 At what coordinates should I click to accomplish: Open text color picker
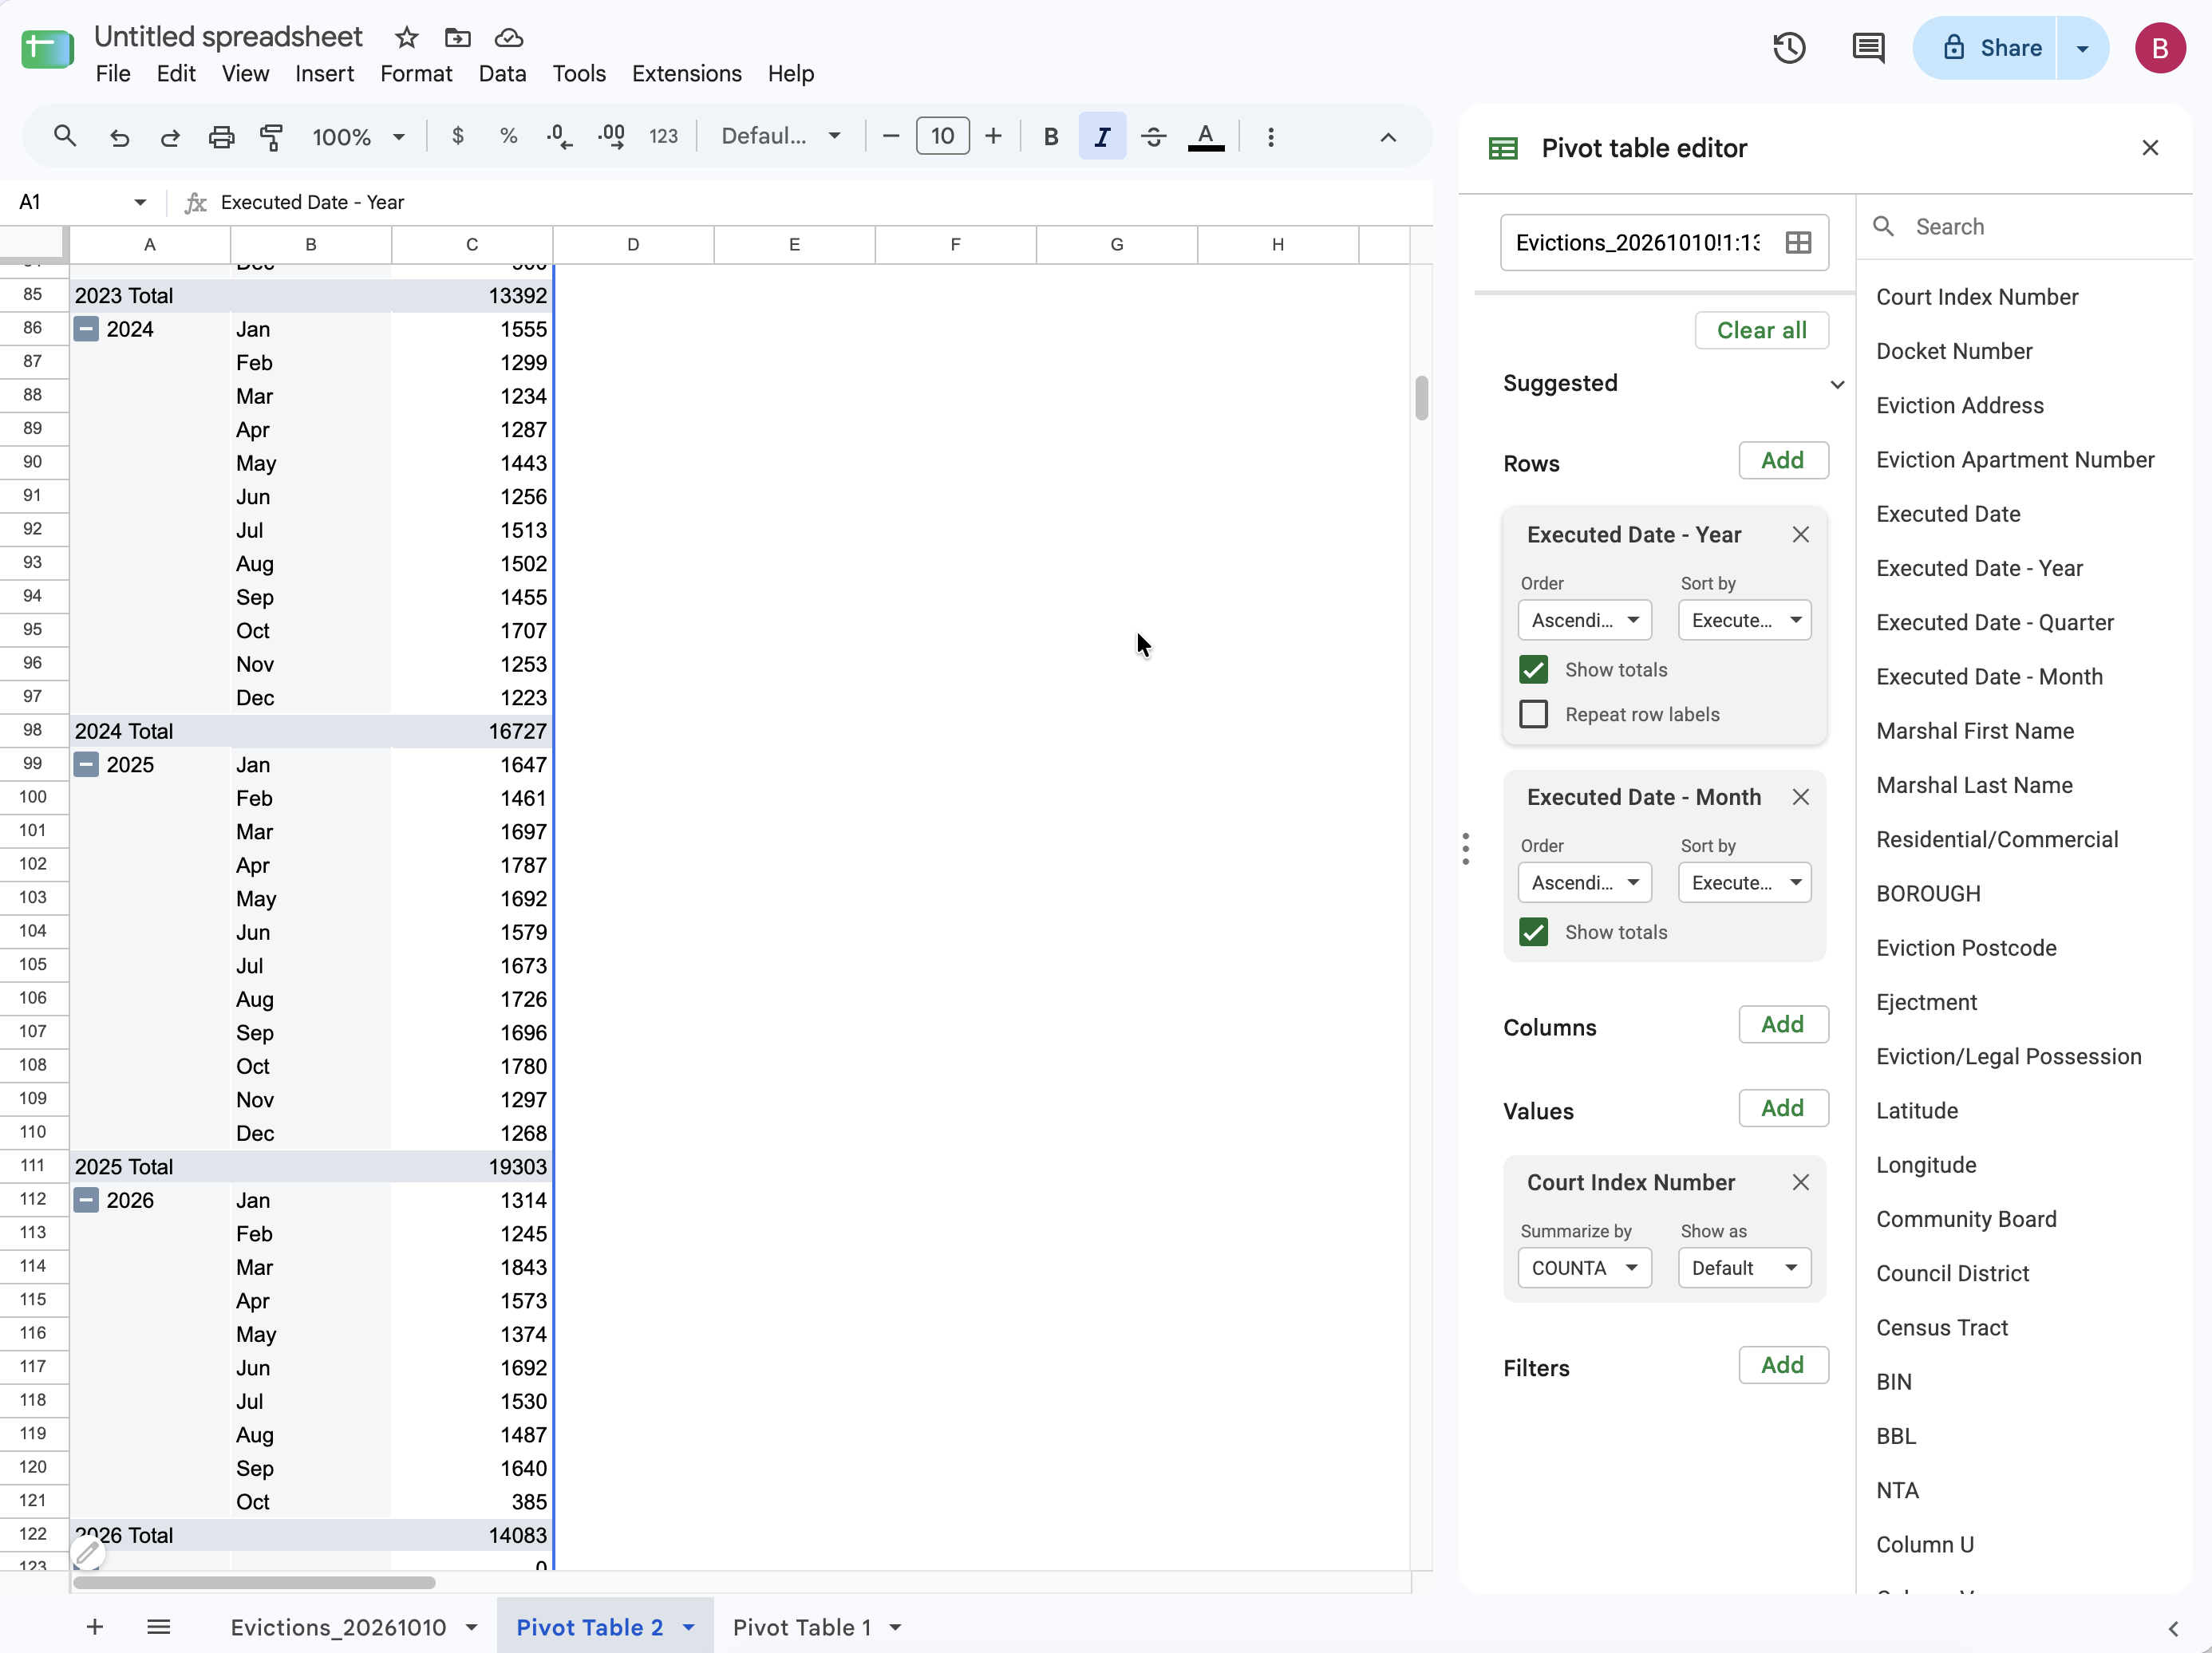point(1205,136)
